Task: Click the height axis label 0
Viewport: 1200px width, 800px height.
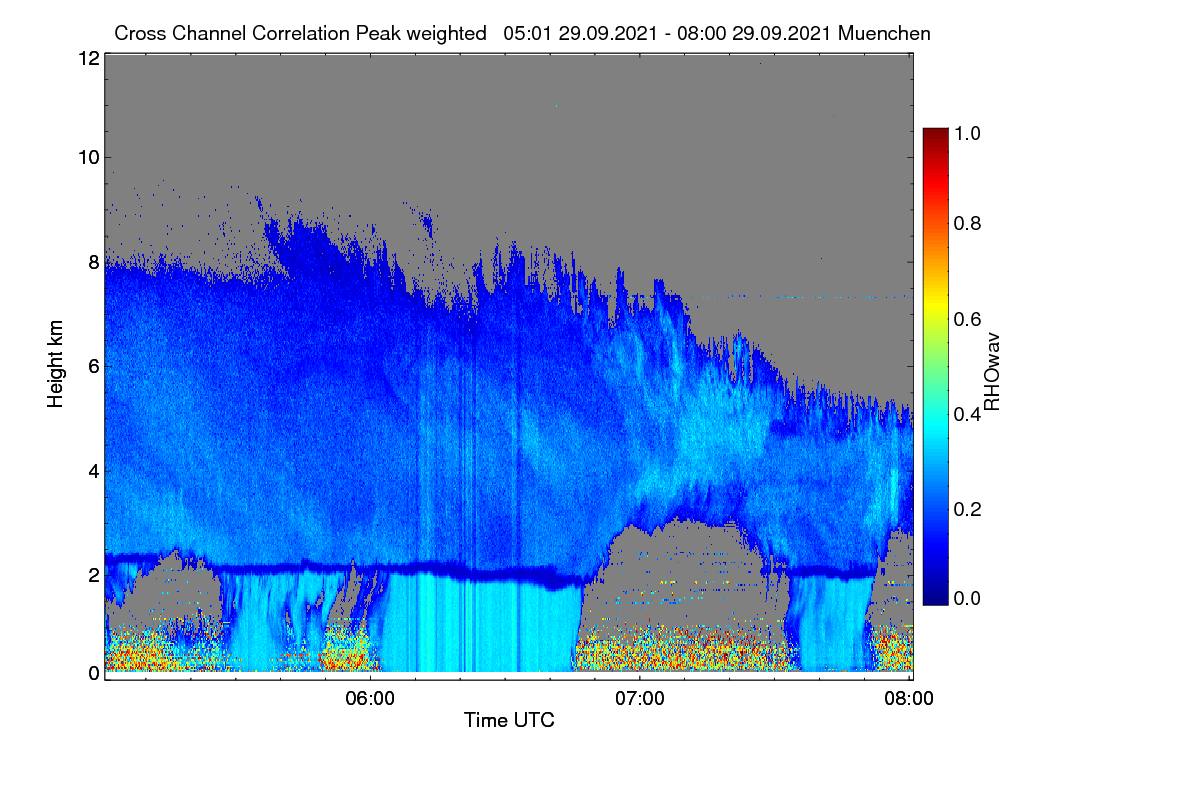Action: (93, 673)
